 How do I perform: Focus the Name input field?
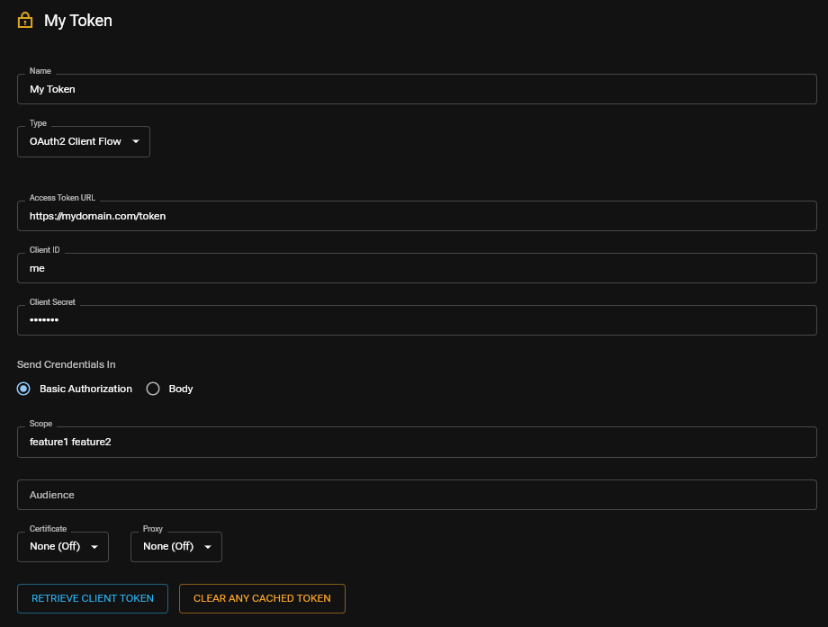point(416,89)
